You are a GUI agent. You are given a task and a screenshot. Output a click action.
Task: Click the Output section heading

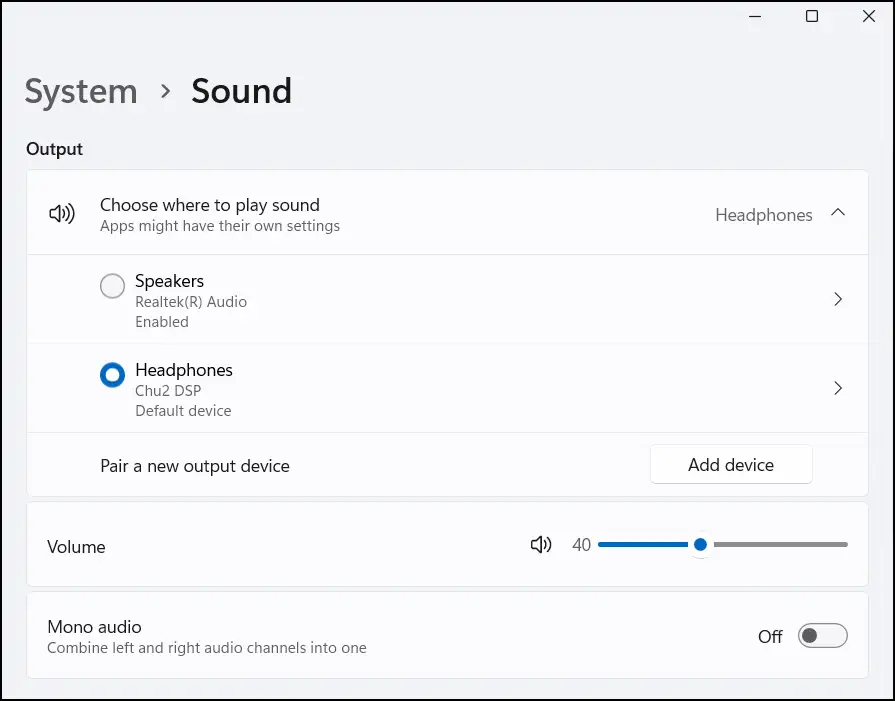coord(55,149)
